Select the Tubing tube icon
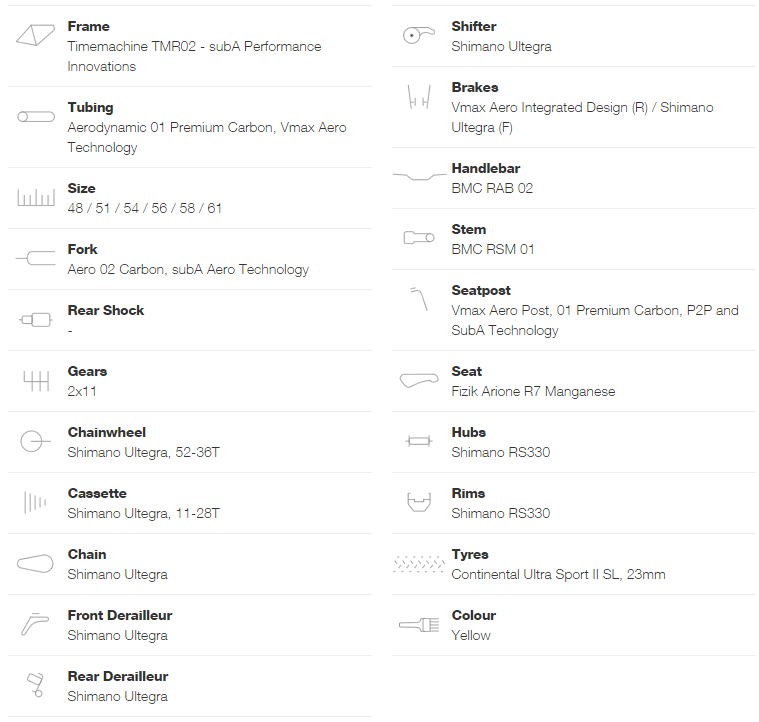 tap(36, 117)
